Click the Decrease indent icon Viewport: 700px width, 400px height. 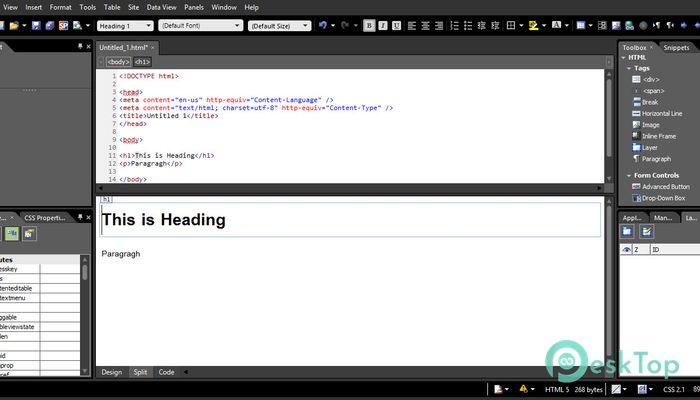482,26
